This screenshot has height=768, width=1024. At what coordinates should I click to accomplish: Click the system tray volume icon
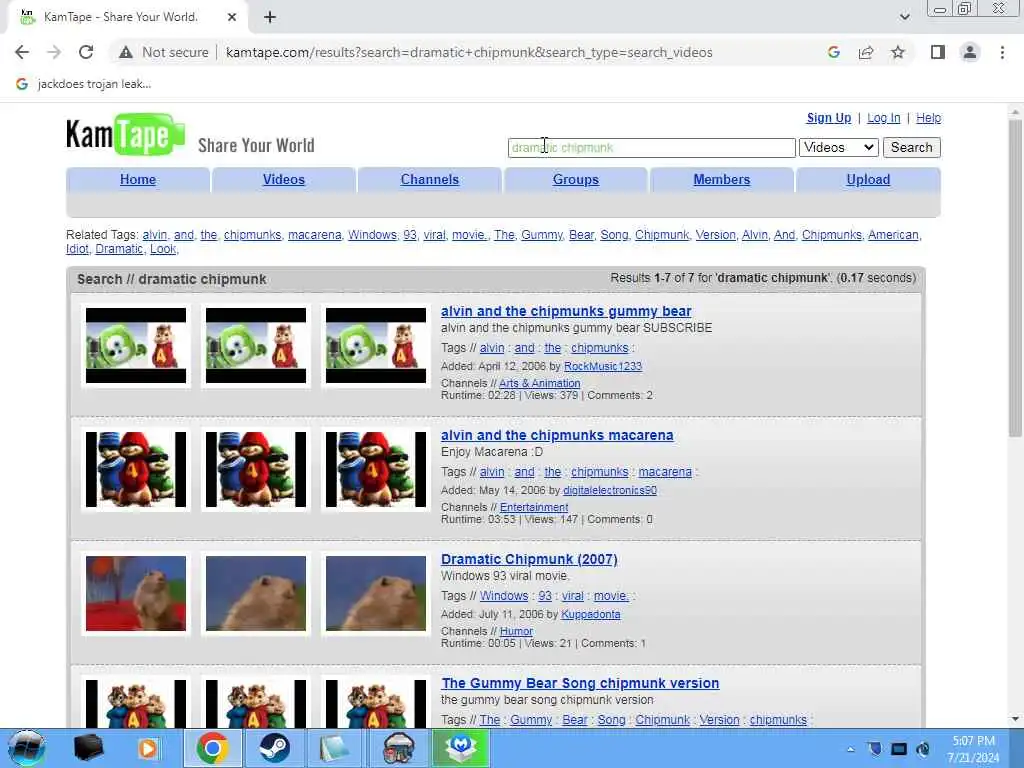coord(923,749)
